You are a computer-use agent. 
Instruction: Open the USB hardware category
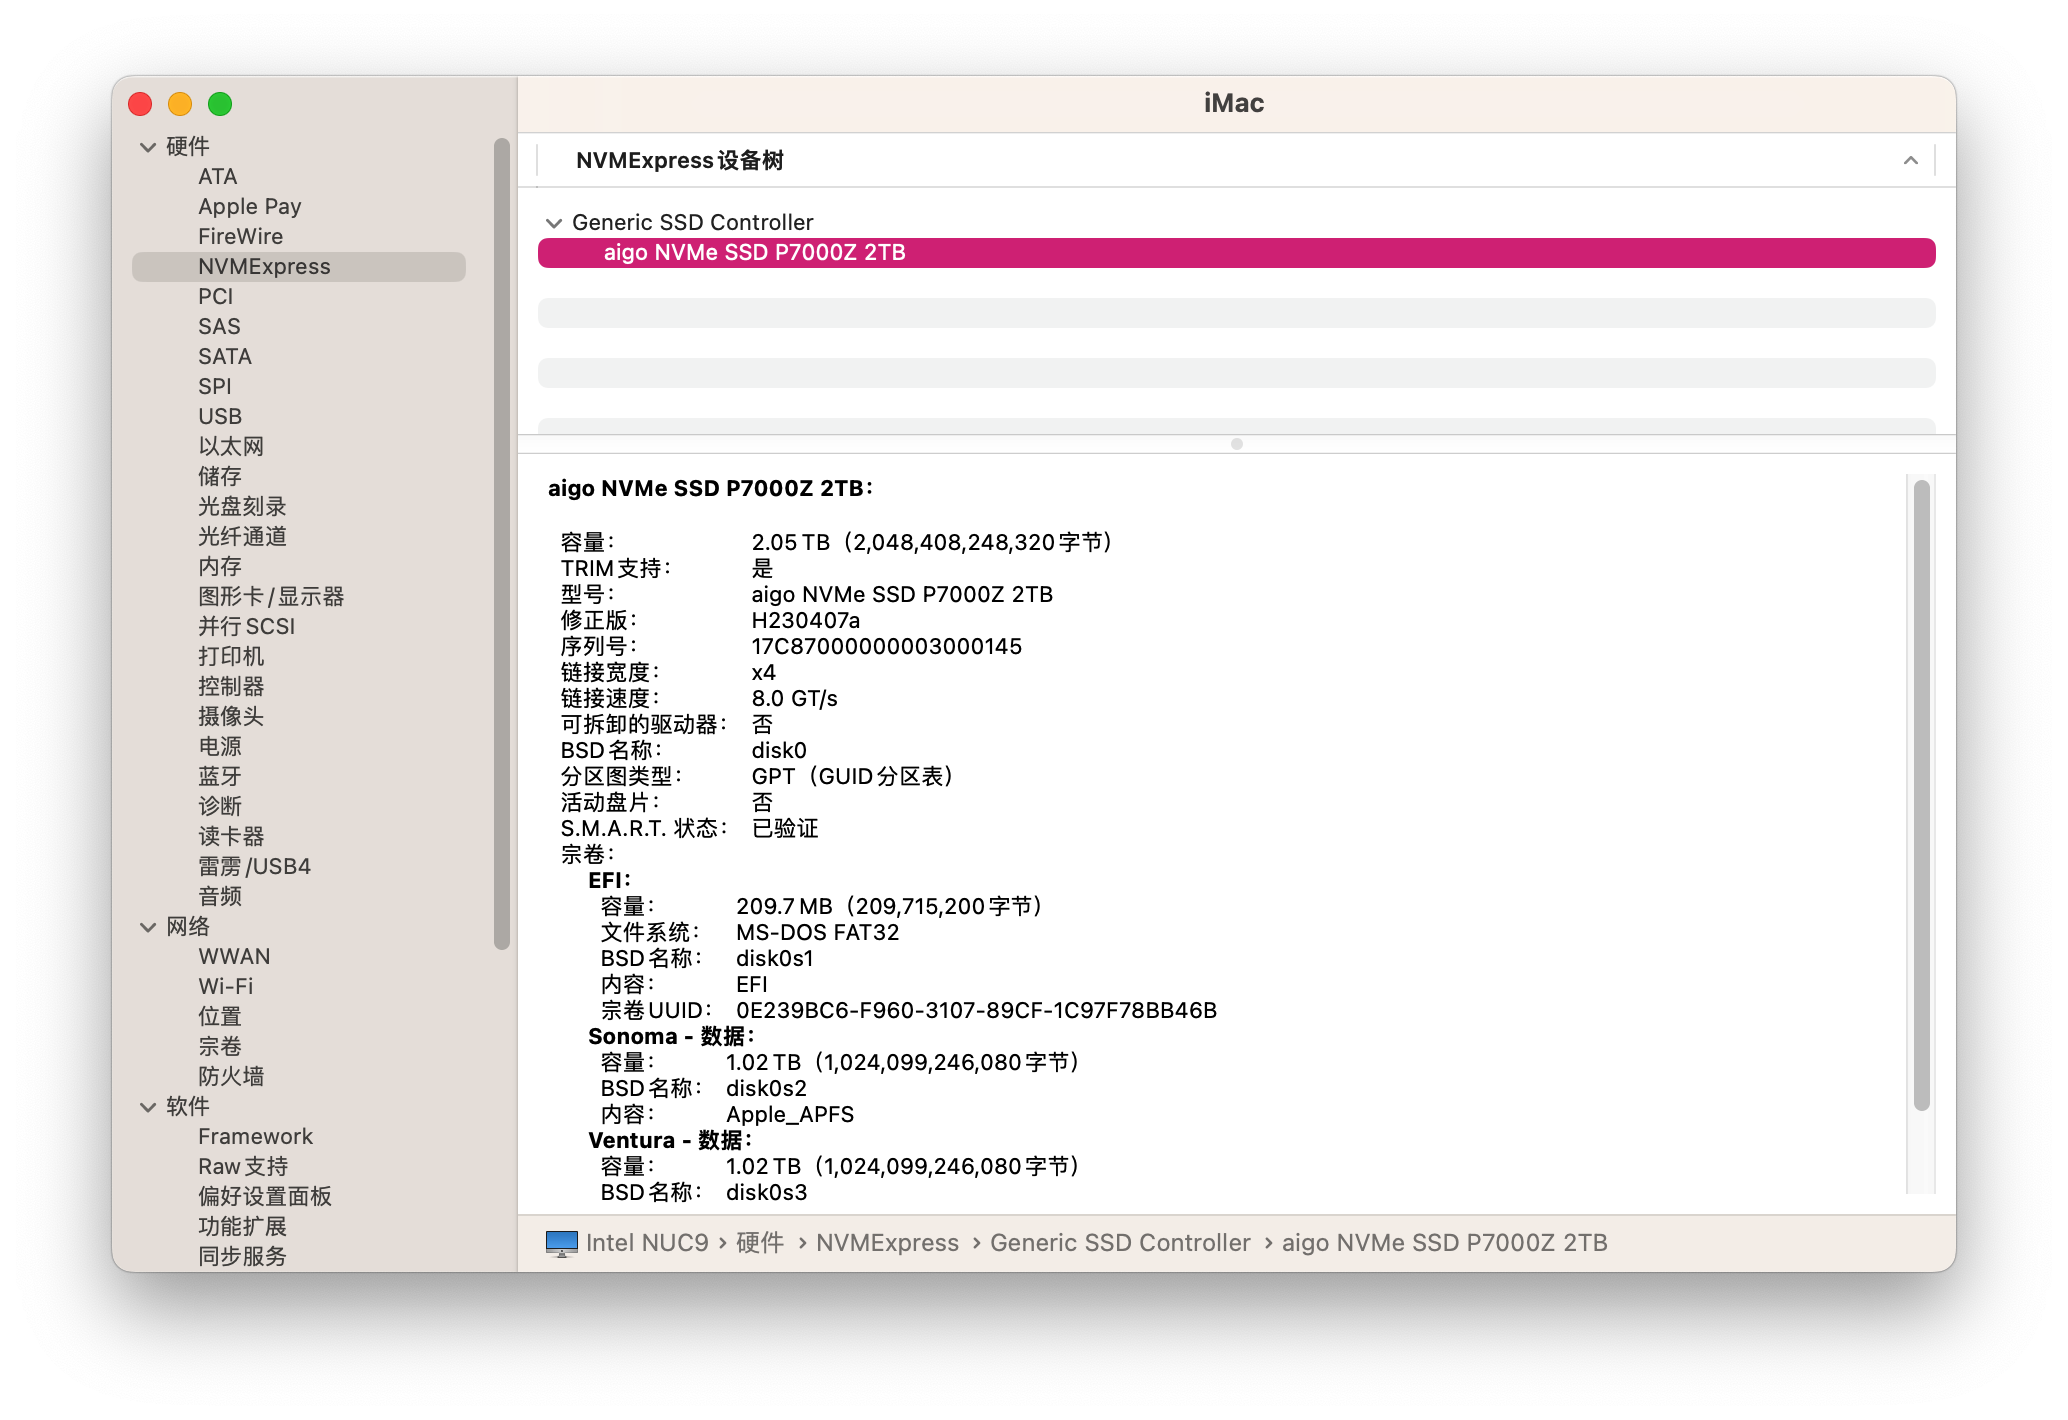click(x=220, y=417)
